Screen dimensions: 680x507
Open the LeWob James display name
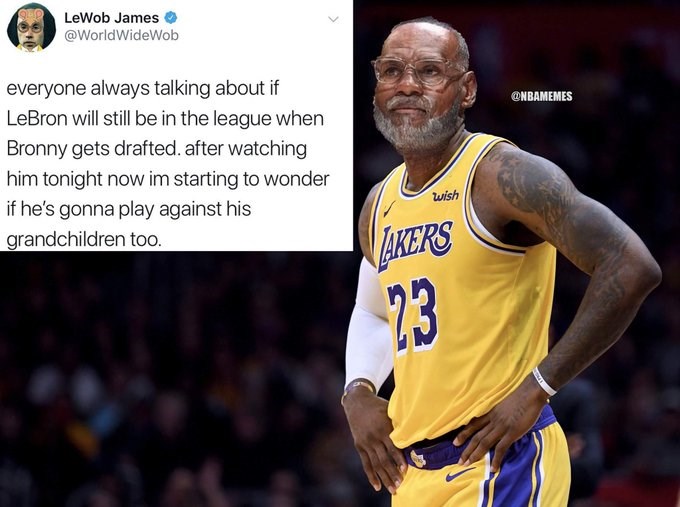pos(111,18)
